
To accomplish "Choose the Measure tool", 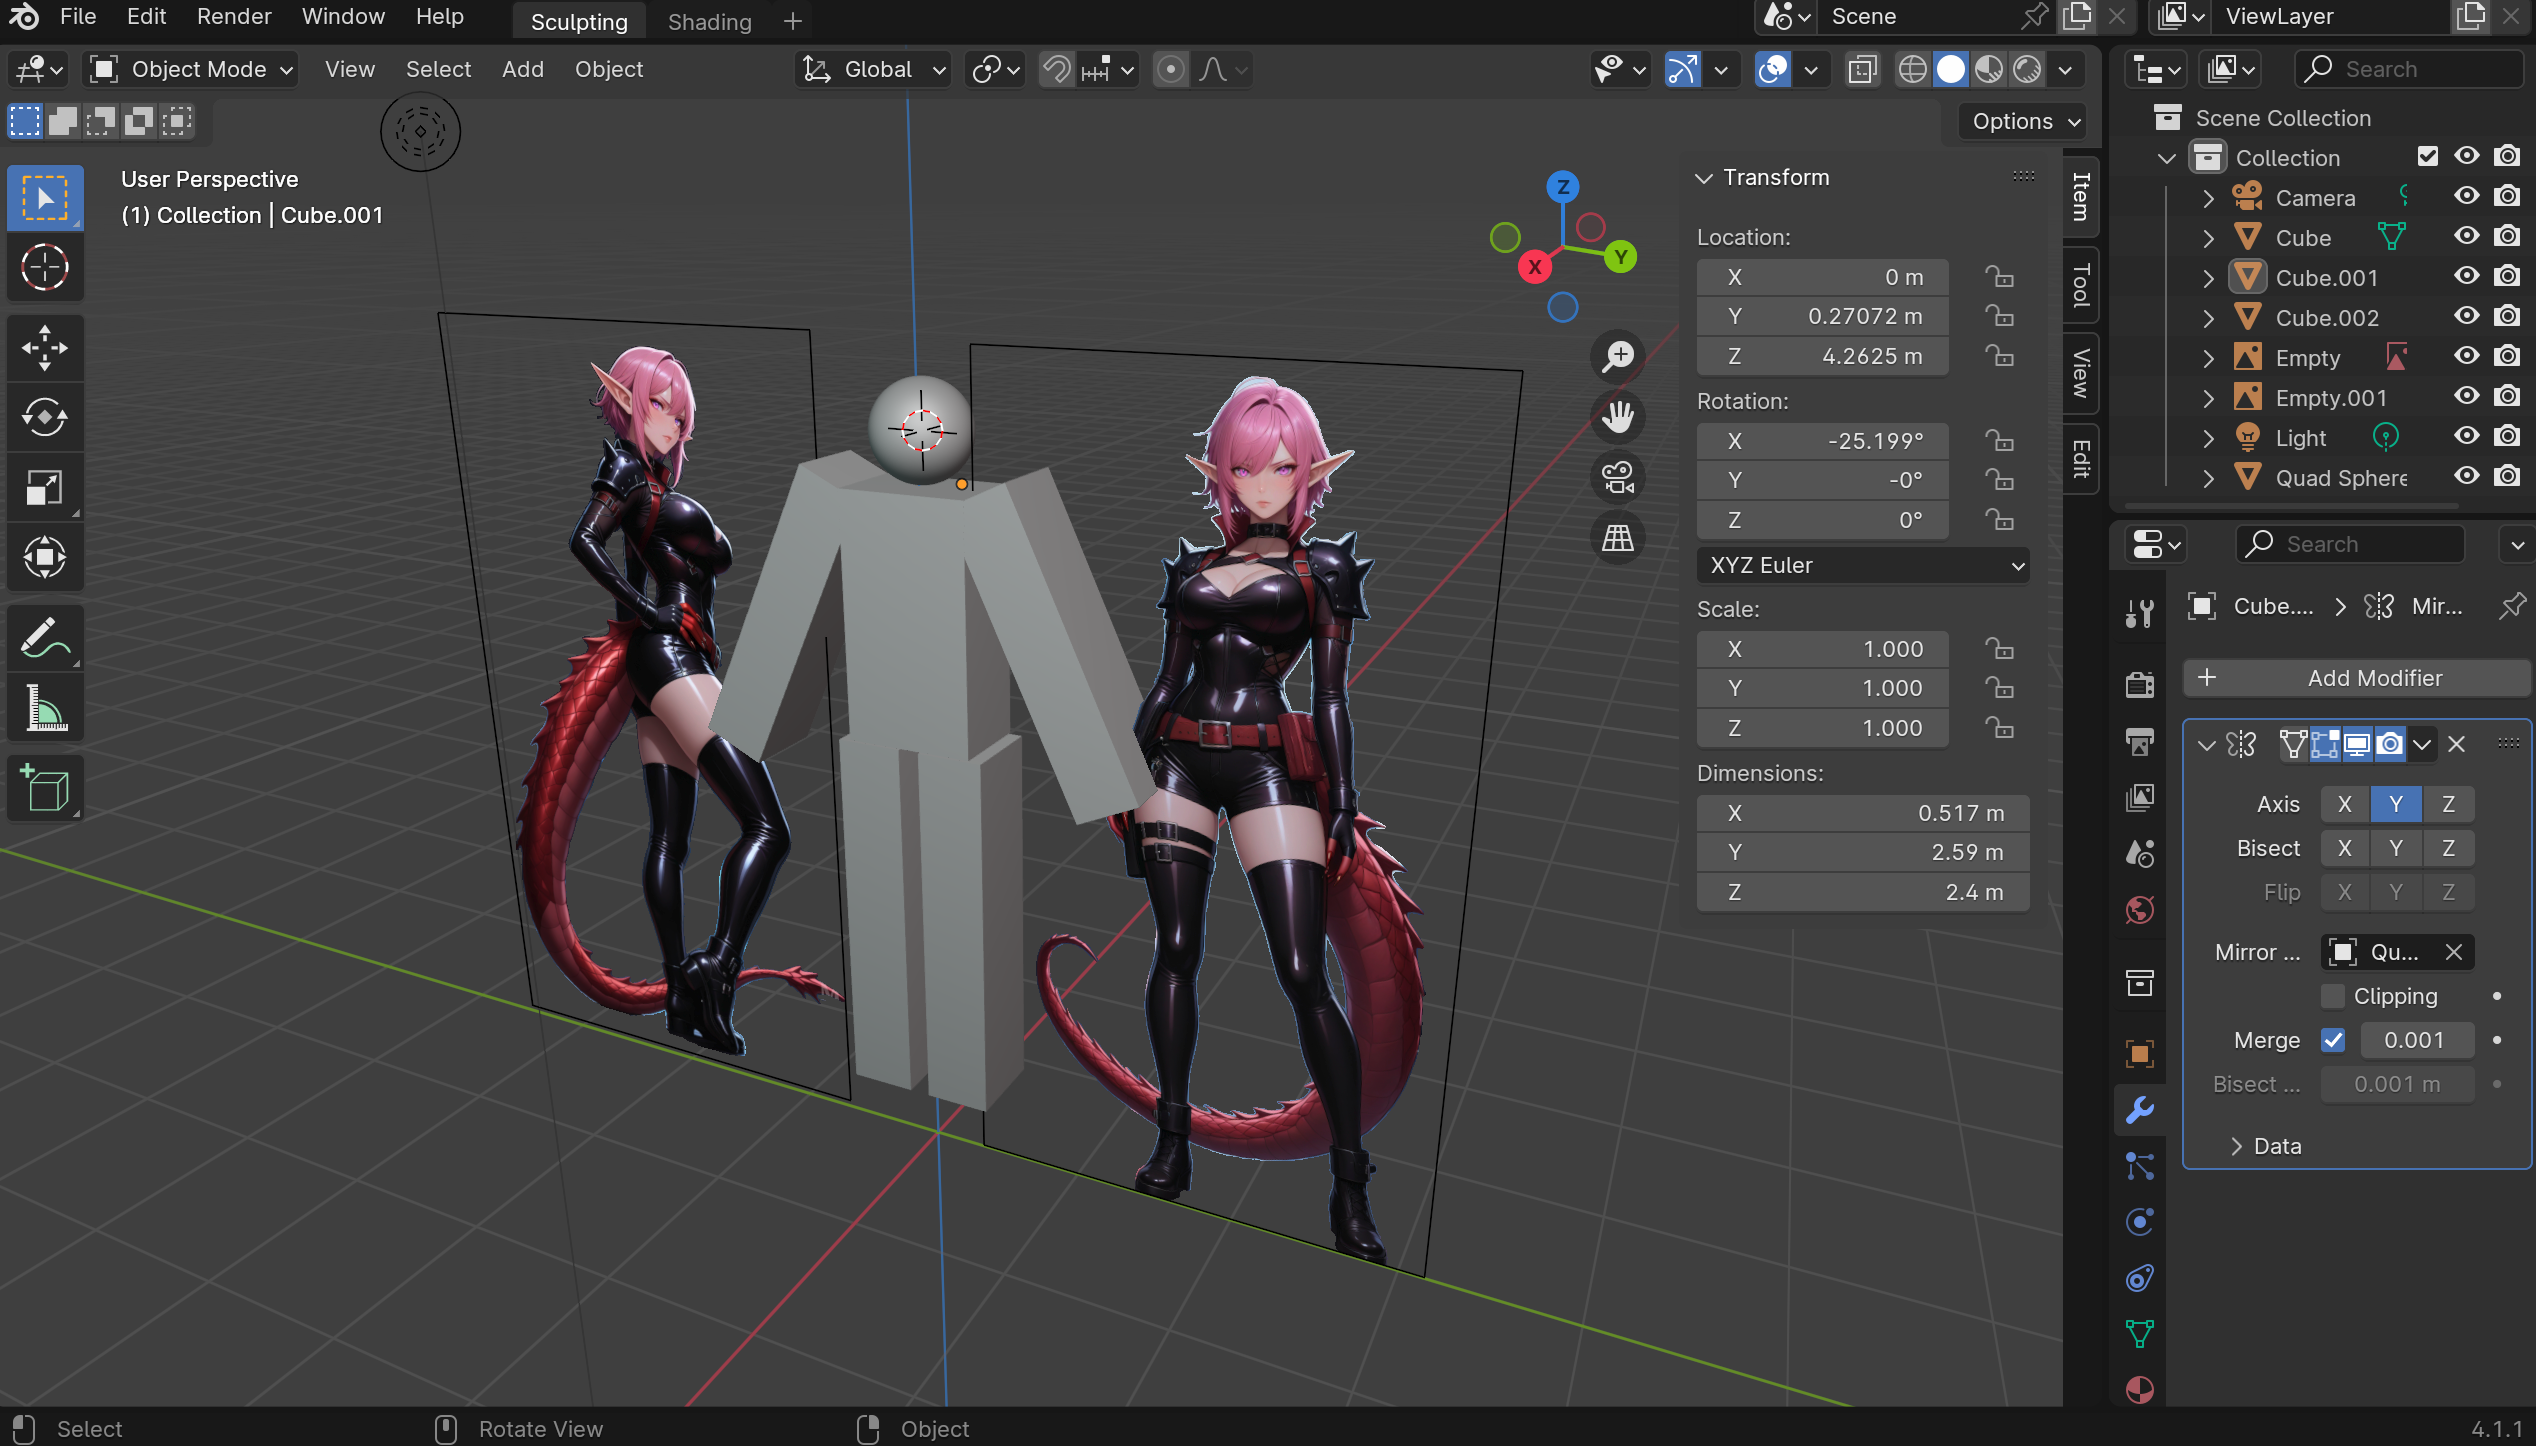I will pos(45,708).
